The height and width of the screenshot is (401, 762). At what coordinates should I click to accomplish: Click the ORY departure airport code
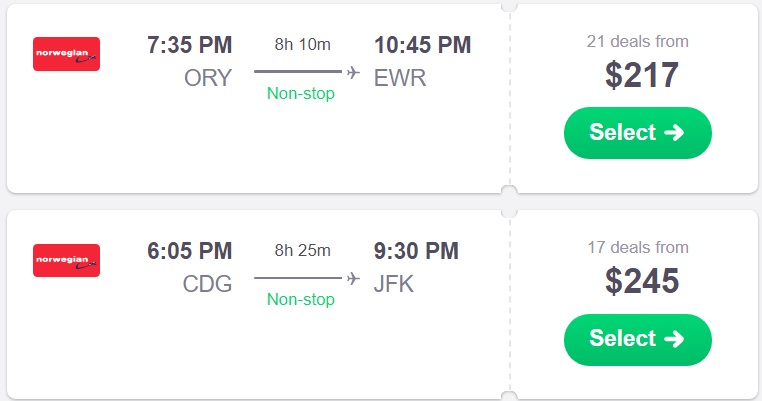208,78
